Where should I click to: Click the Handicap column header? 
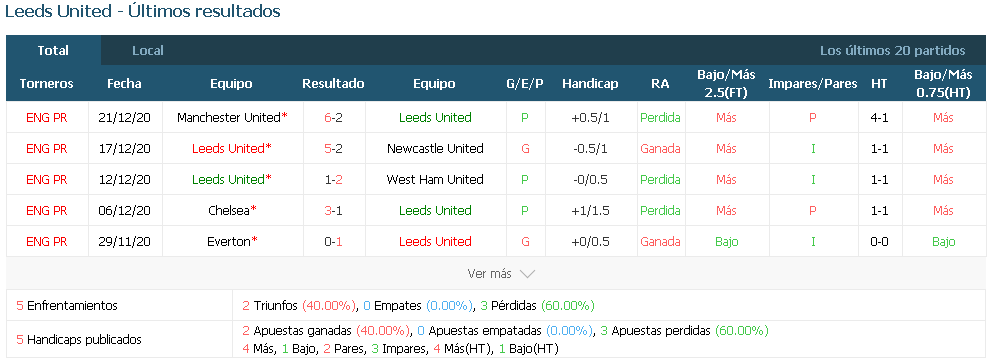pyautogui.click(x=590, y=84)
